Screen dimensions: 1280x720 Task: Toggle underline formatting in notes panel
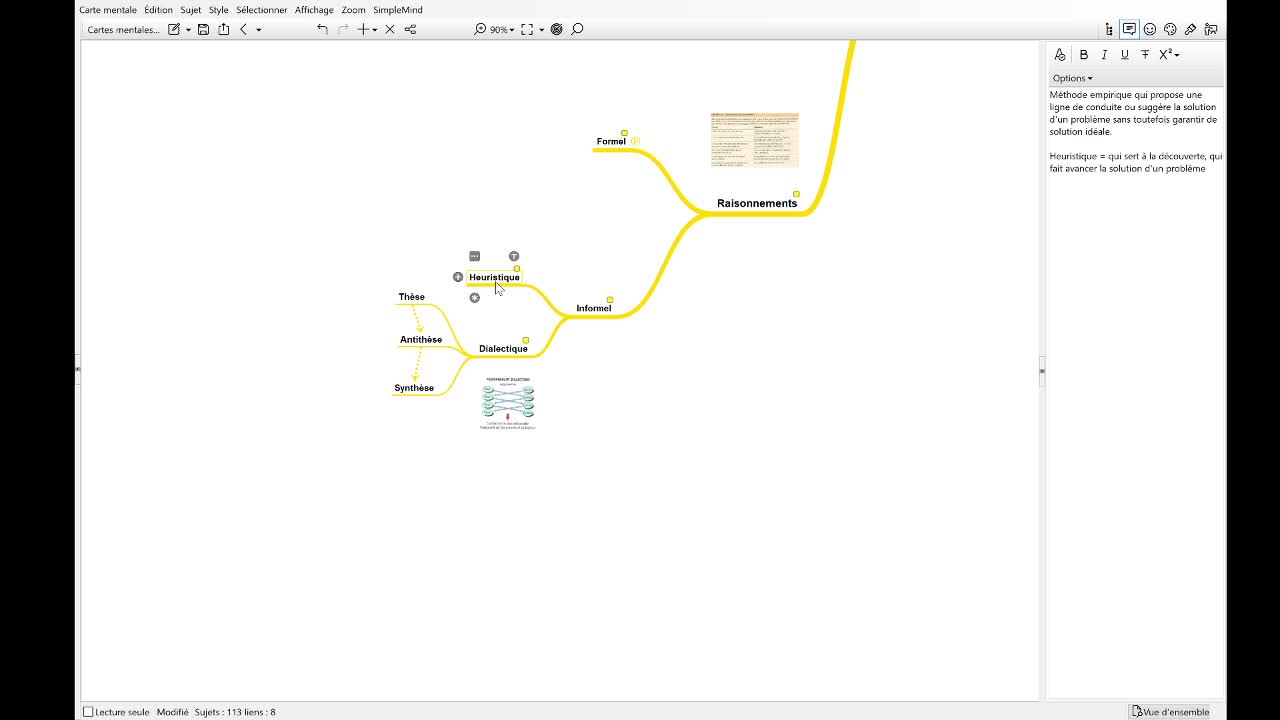(x=1124, y=55)
